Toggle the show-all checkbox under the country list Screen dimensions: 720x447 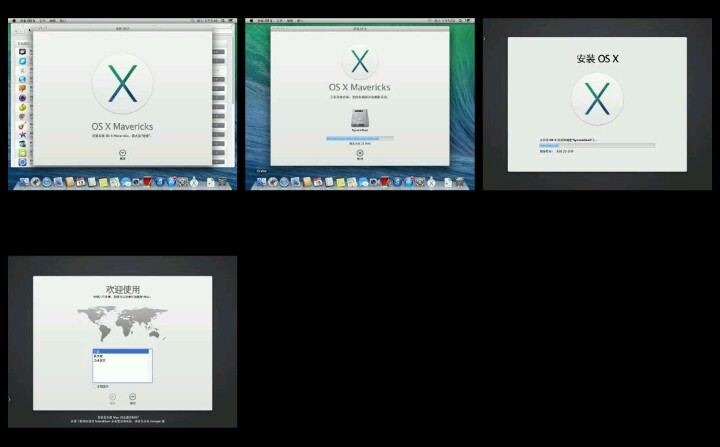(x=95, y=386)
